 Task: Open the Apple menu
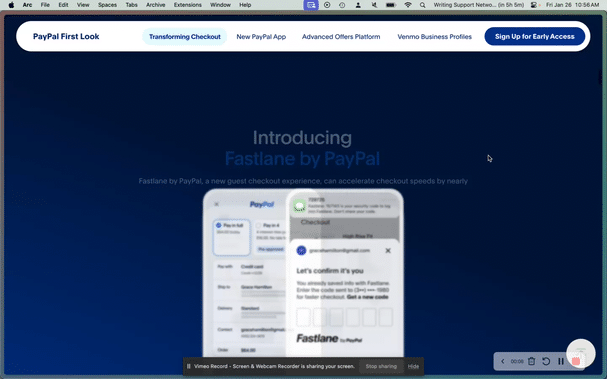[11, 5]
